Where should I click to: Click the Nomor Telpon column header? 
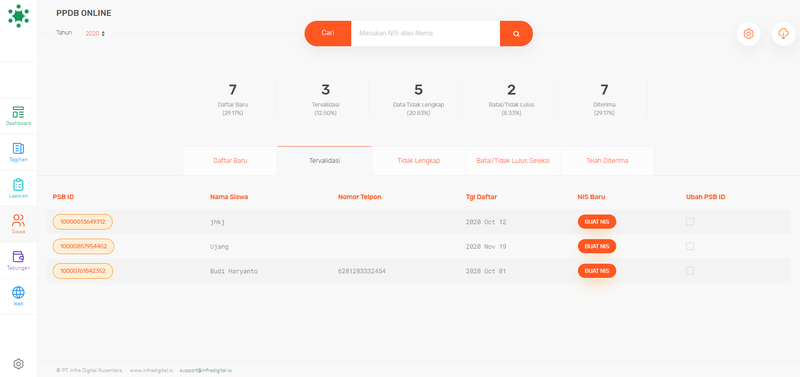pos(360,197)
